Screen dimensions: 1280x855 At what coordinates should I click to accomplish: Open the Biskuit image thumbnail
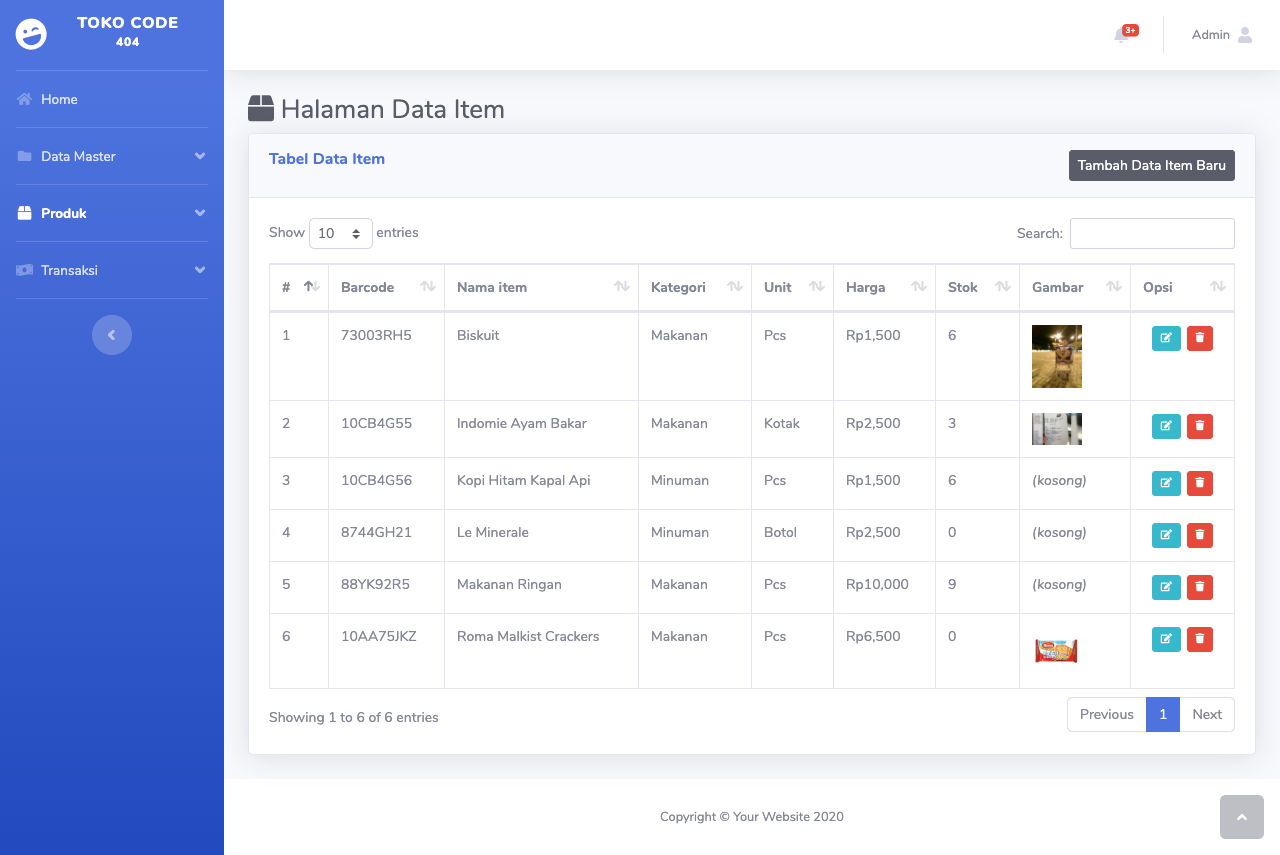pyautogui.click(x=1057, y=356)
